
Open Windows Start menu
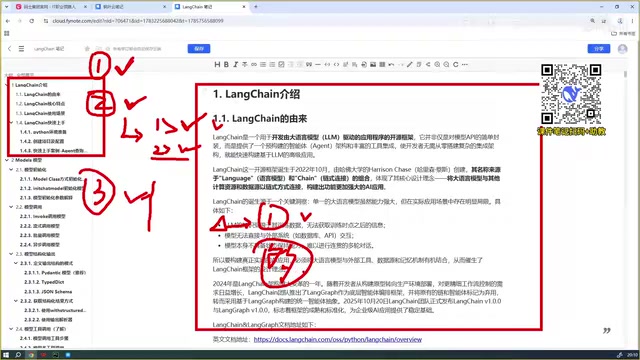tap(6, 355)
